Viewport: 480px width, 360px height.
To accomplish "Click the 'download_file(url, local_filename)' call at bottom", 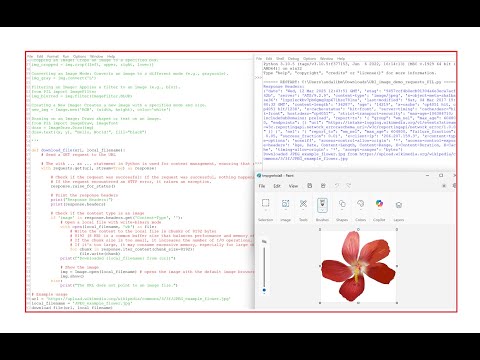I will [x=72, y=308].
